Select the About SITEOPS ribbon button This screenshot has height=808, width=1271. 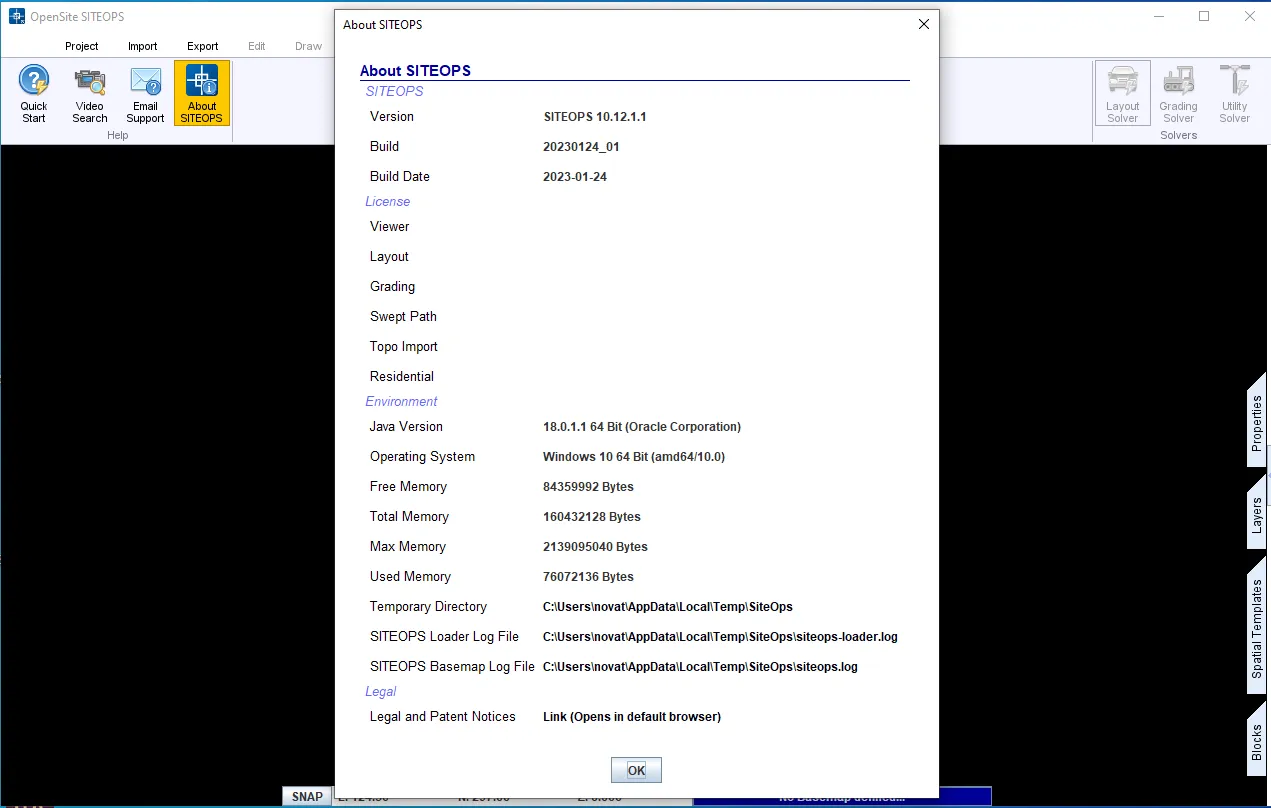(x=202, y=94)
